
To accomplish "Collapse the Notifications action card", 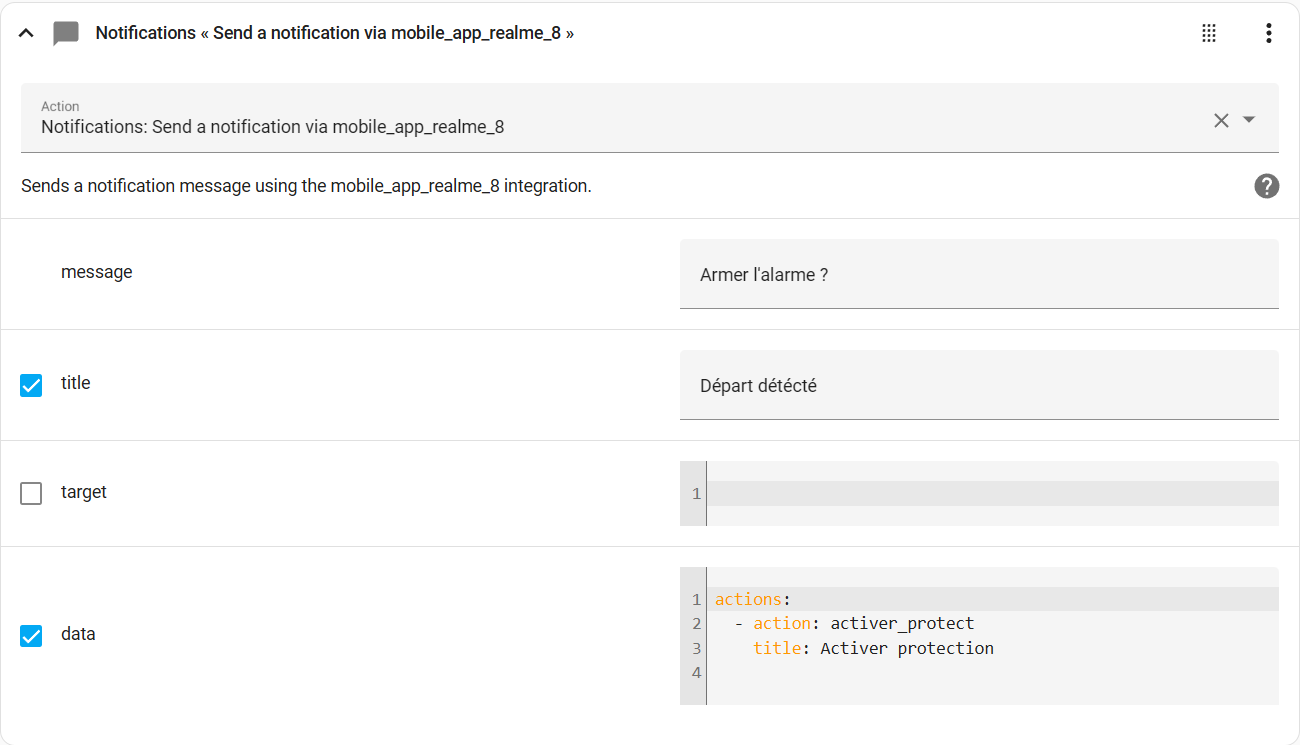I will coord(27,33).
